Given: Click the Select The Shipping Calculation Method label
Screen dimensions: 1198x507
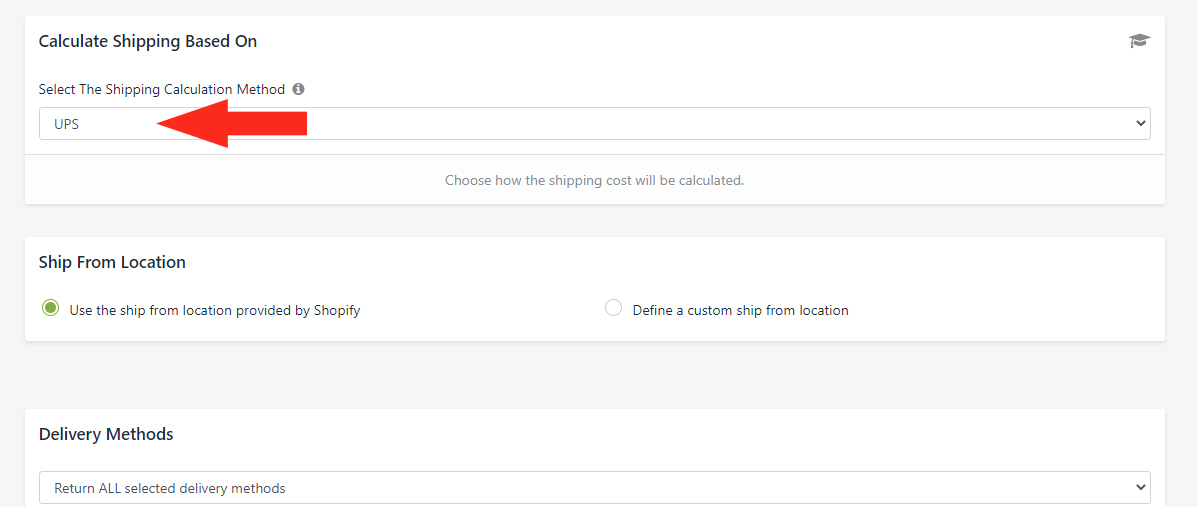Looking at the screenshot, I should (x=162, y=89).
